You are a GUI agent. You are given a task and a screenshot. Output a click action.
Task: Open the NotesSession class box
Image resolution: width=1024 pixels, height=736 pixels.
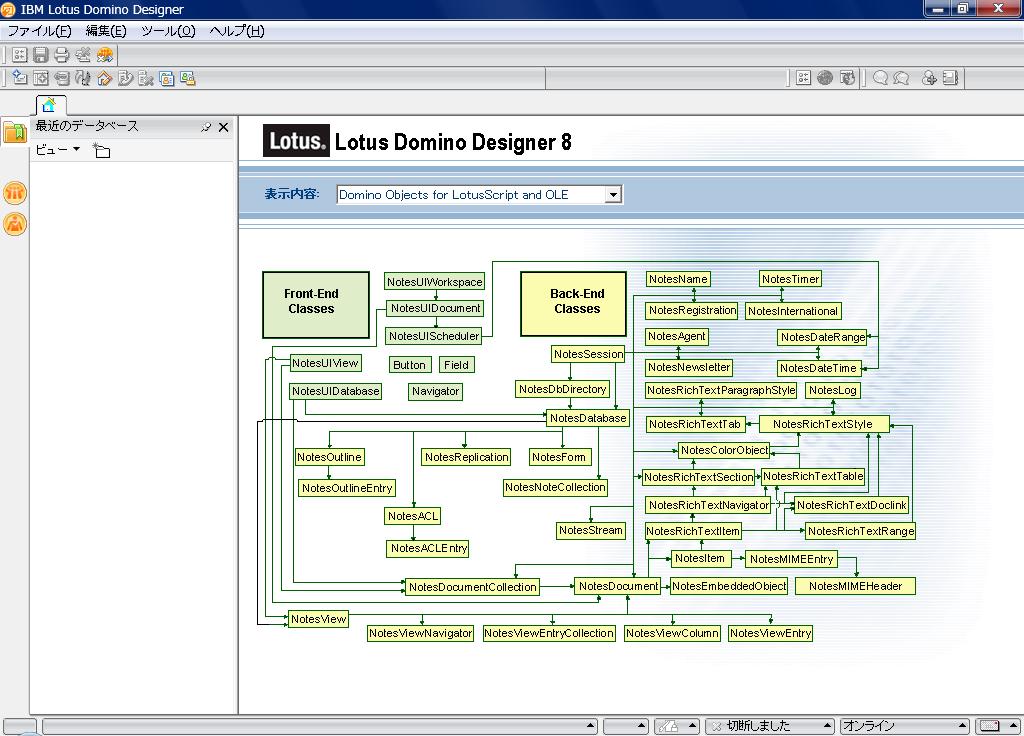587,353
